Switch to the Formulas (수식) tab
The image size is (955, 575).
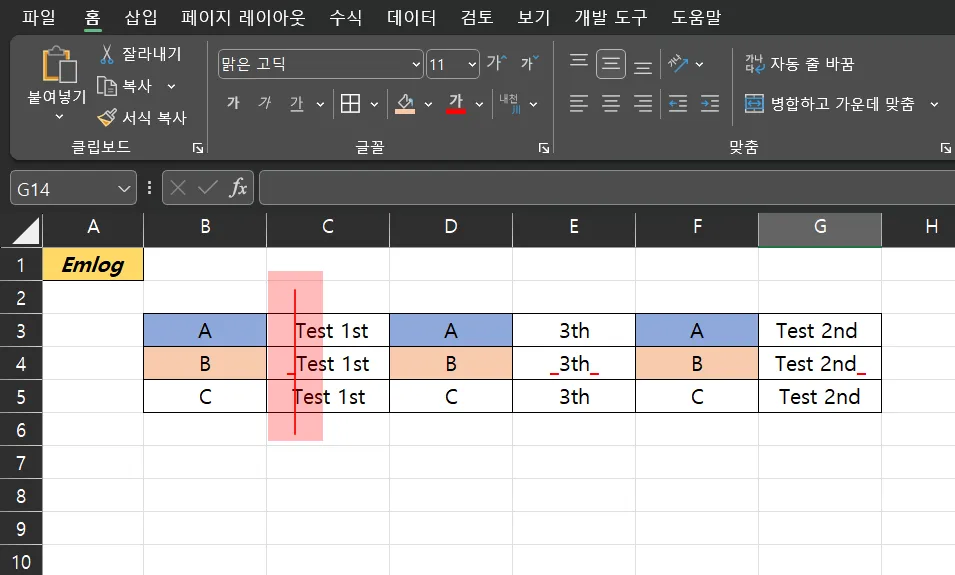[346, 17]
